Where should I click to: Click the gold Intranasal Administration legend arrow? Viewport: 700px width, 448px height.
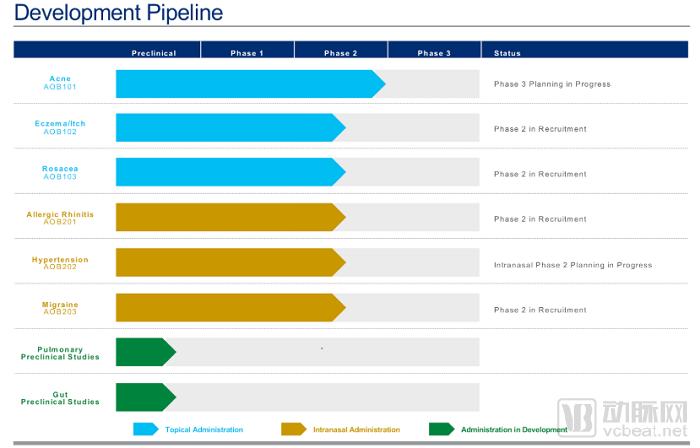294,429
